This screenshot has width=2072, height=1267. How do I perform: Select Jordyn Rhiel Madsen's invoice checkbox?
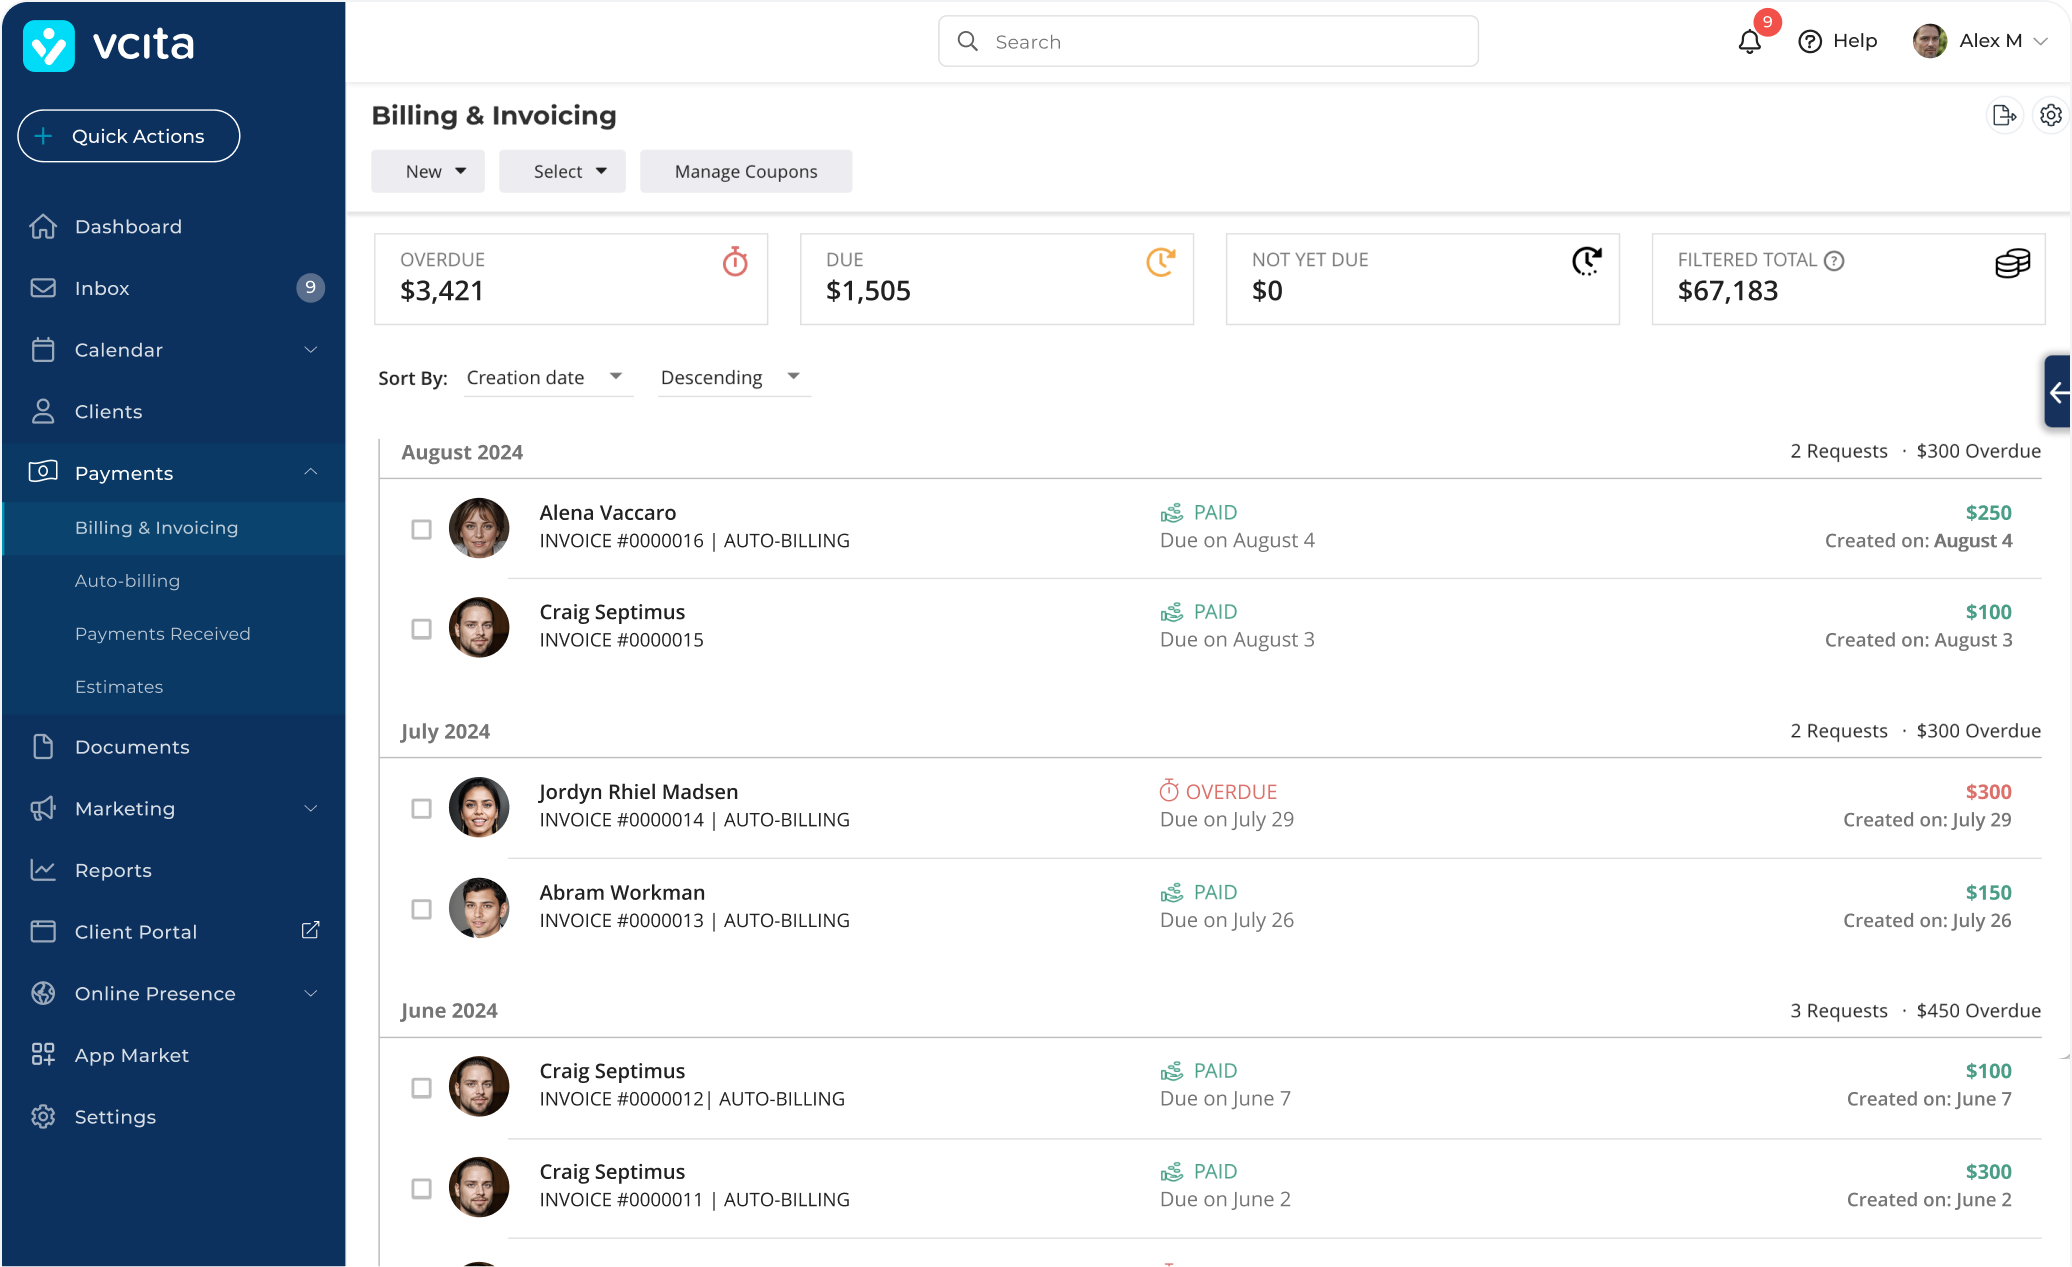(421, 808)
